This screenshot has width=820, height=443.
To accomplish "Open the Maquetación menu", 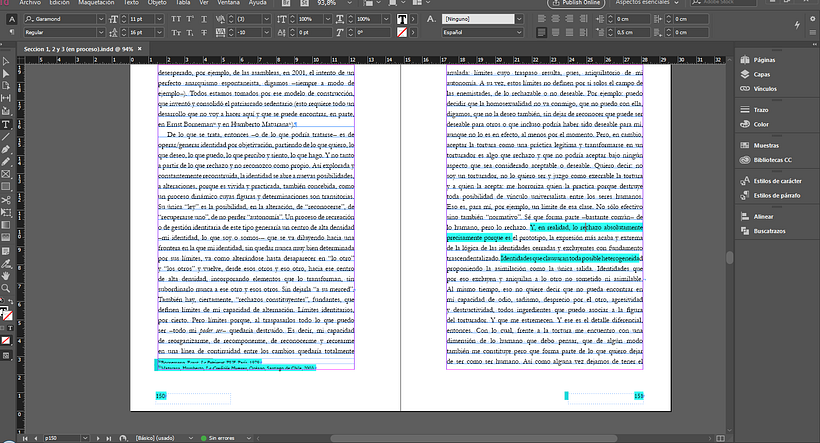I will pos(96,3).
